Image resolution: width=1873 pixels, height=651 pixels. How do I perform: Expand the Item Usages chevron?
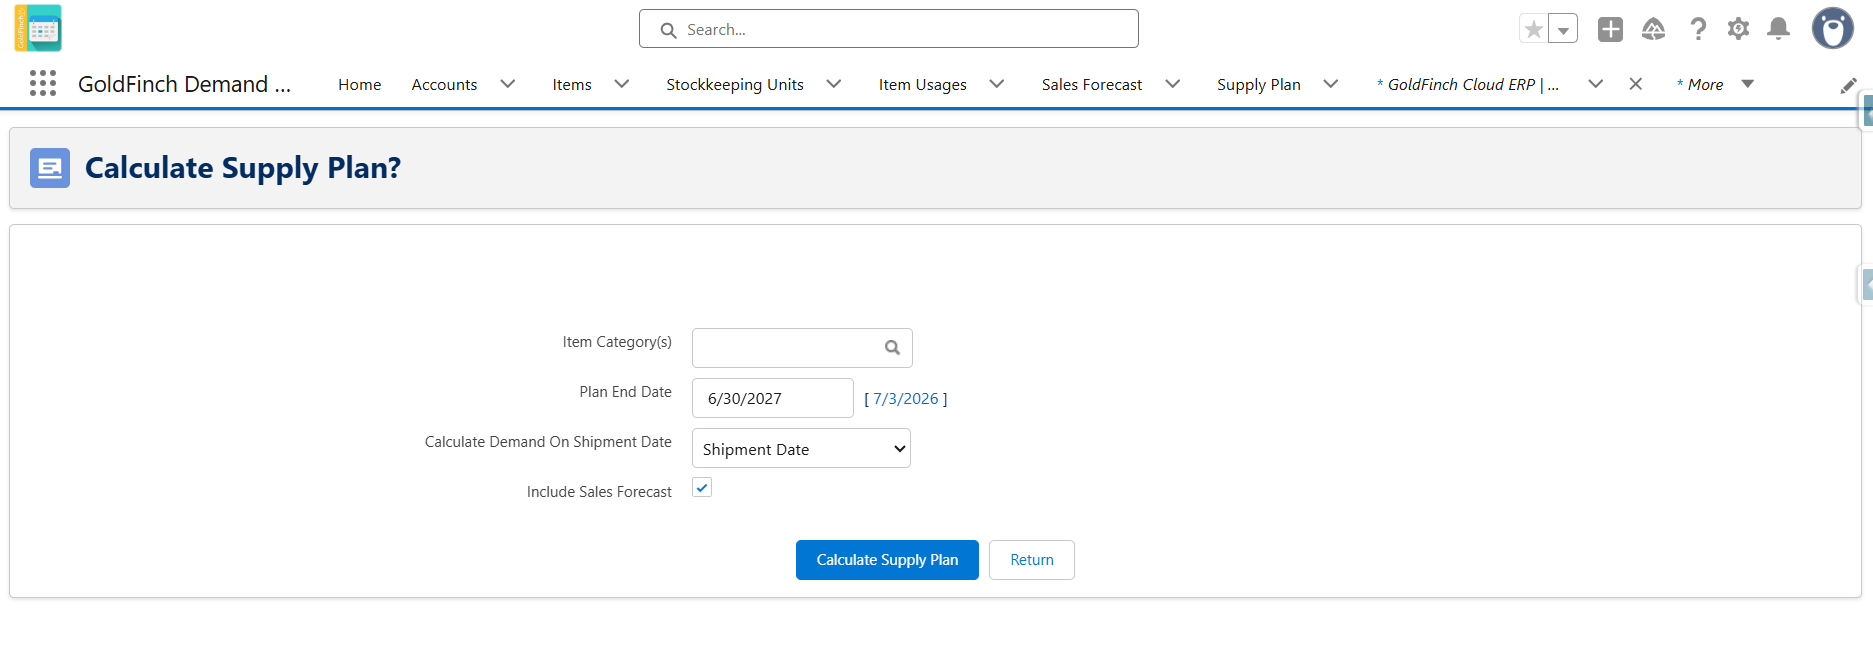pos(997,84)
